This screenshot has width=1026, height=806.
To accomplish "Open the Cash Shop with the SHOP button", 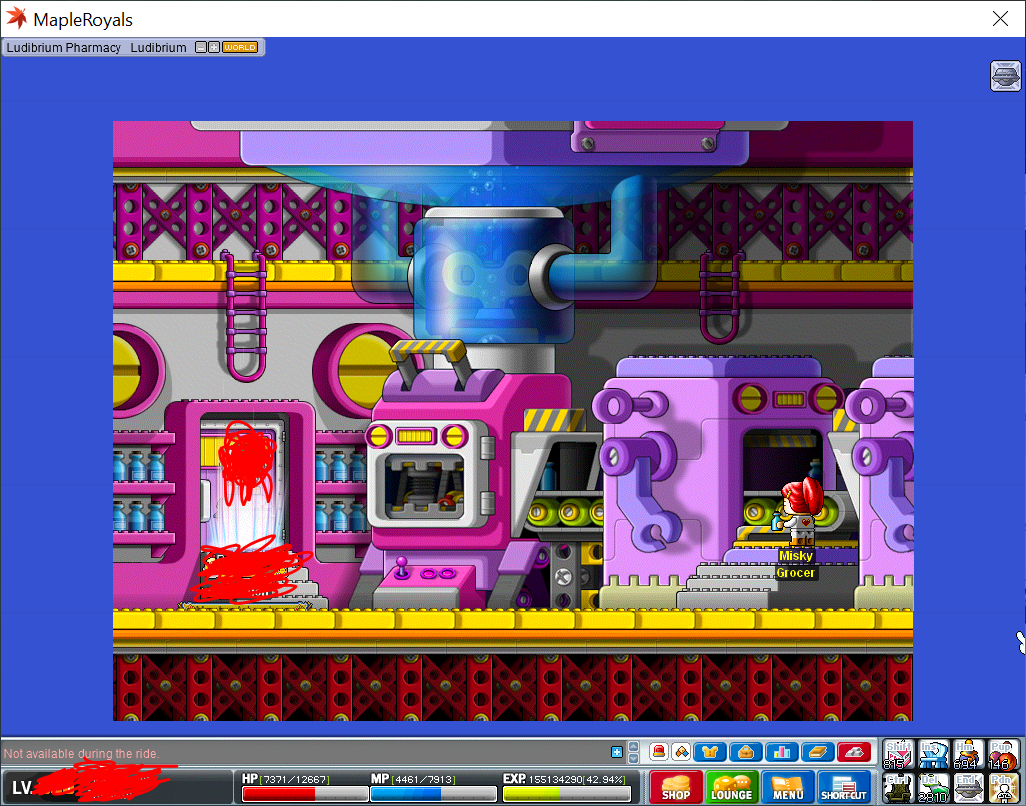I will [x=676, y=787].
